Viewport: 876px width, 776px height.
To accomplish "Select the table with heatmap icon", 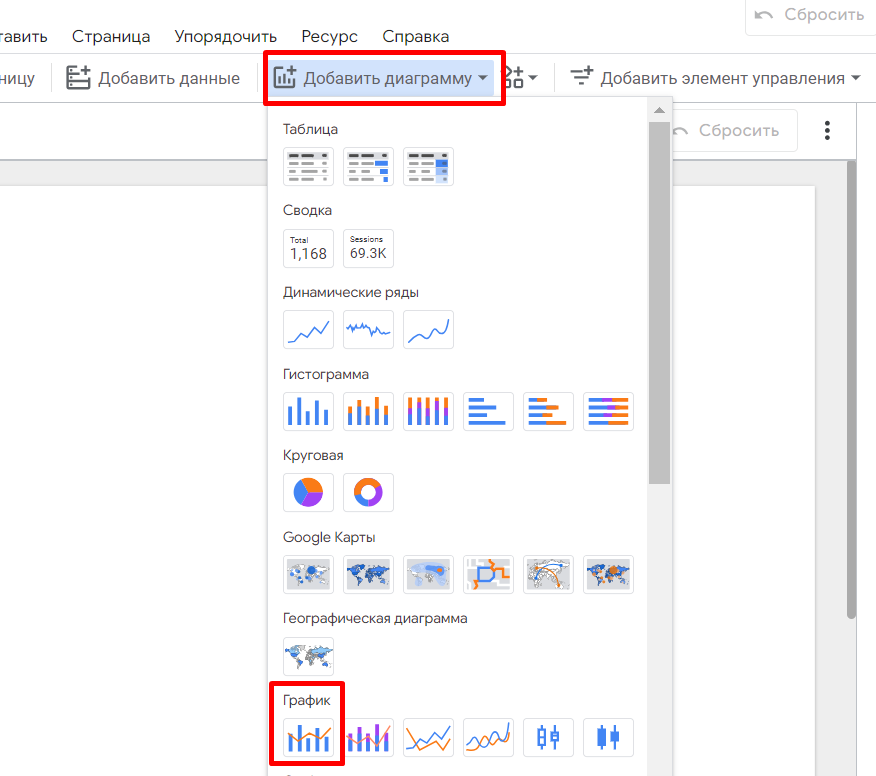I will [x=428, y=167].
